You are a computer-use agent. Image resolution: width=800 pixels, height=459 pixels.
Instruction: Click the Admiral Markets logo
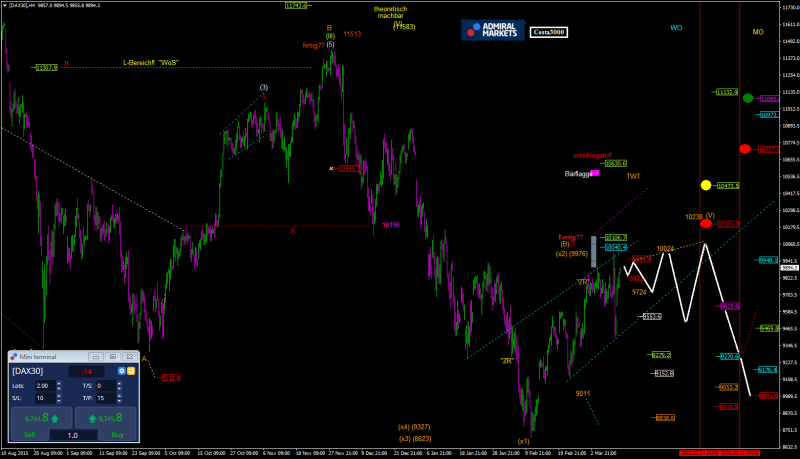pyautogui.click(x=492, y=30)
